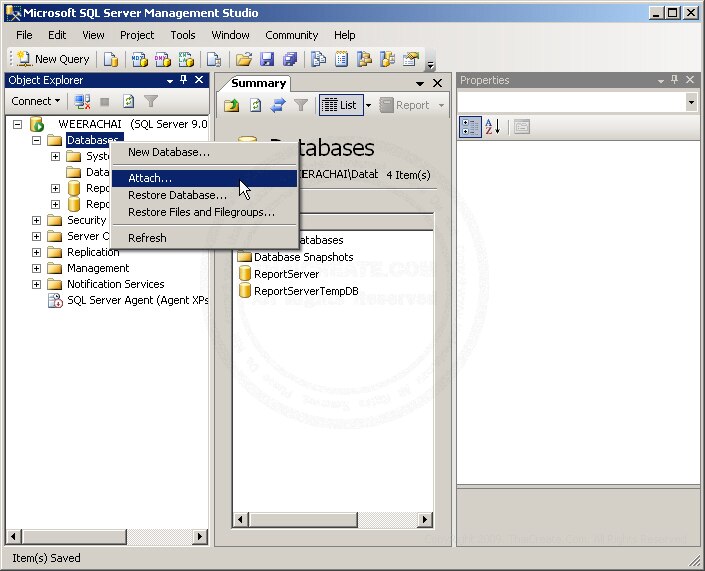This screenshot has width=705, height=571.
Task: Toggle the List view button in Summary
Action: point(341,105)
